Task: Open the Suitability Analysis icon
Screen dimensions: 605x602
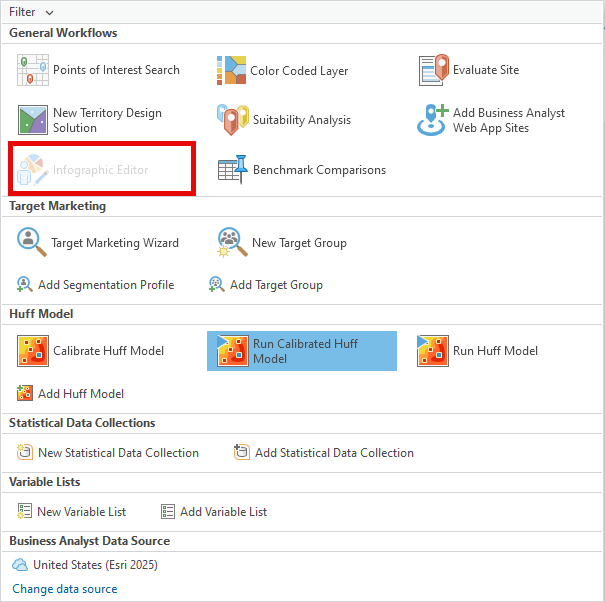Action: (x=232, y=120)
